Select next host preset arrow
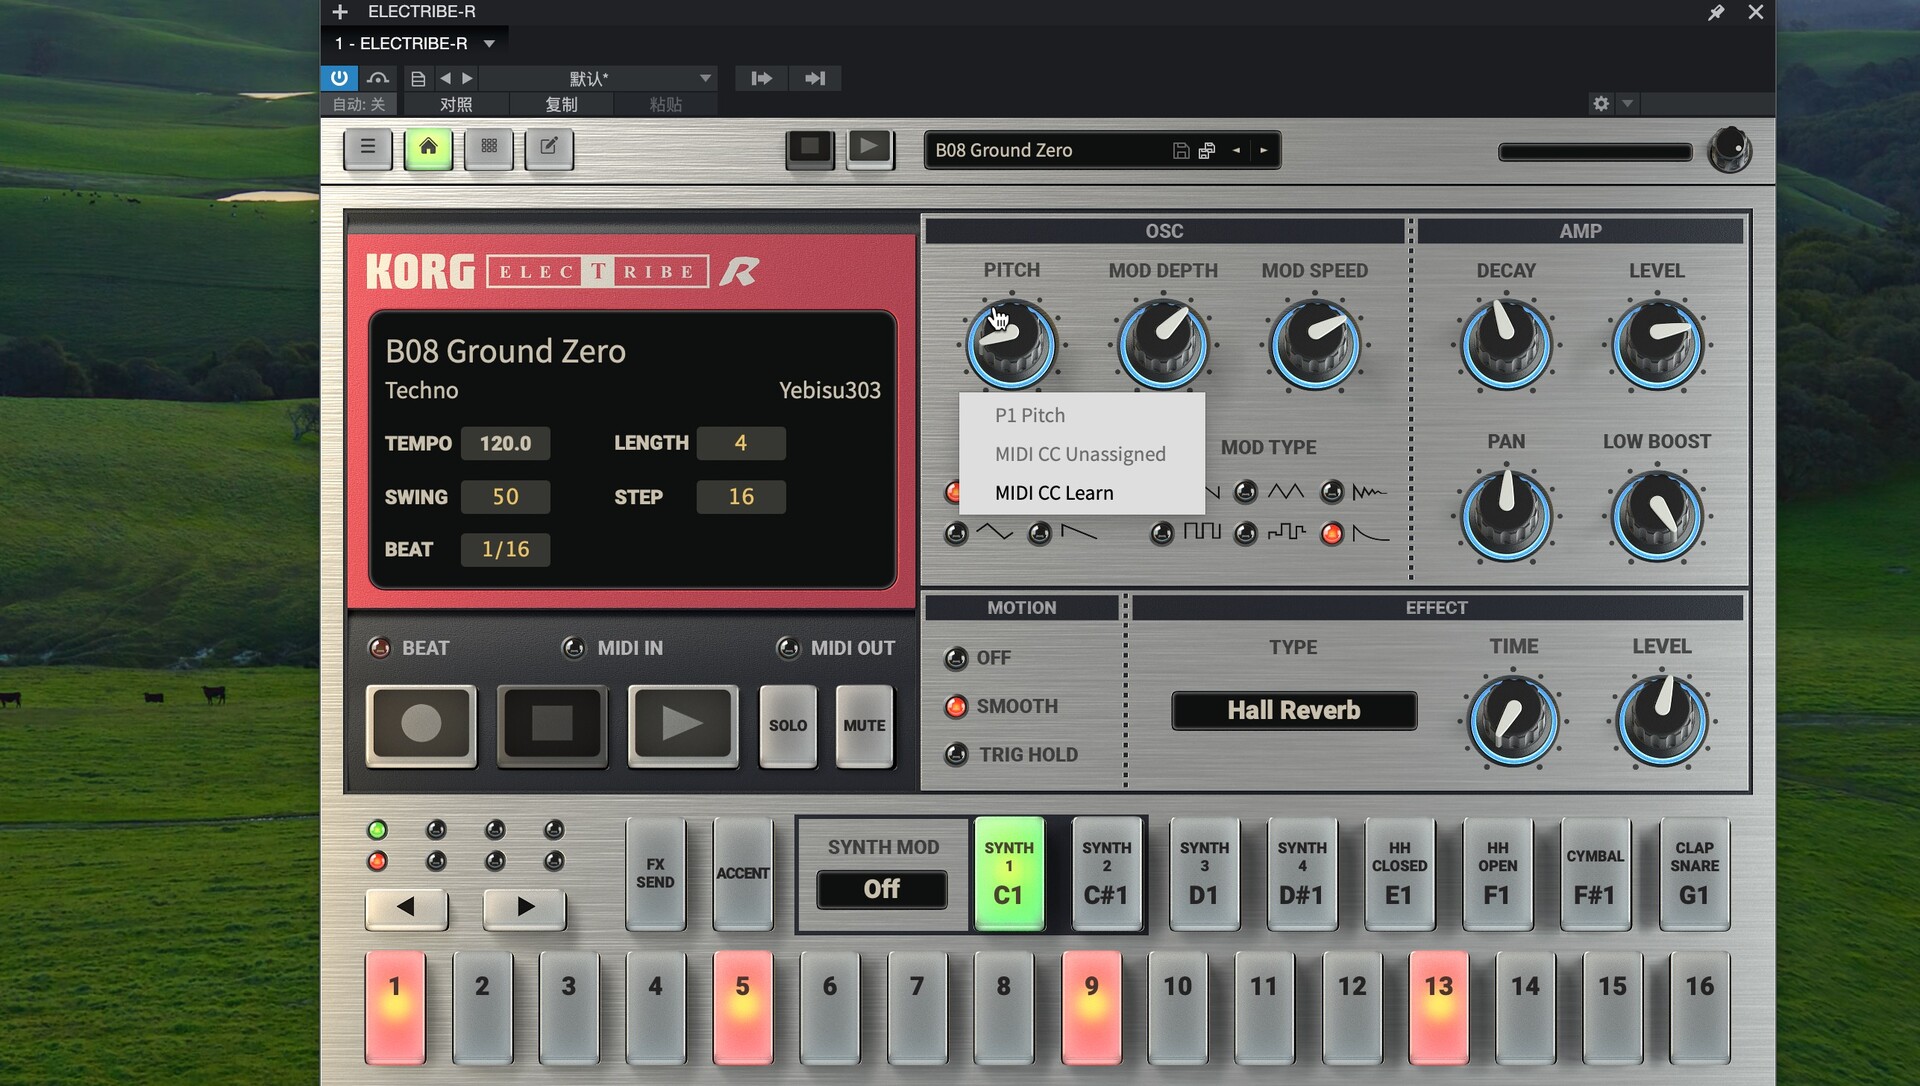The image size is (1920, 1086). point(467,78)
